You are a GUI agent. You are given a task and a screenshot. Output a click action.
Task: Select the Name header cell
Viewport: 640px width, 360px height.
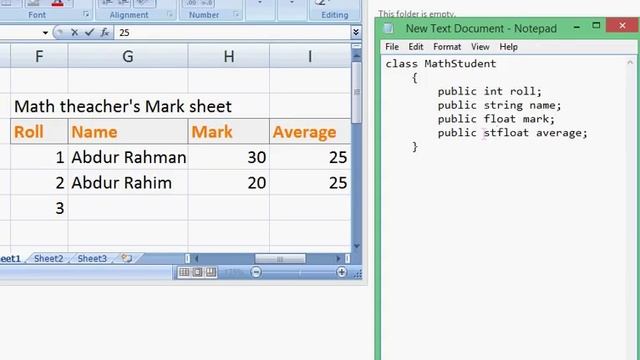pyautogui.click(x=128, y=132)
